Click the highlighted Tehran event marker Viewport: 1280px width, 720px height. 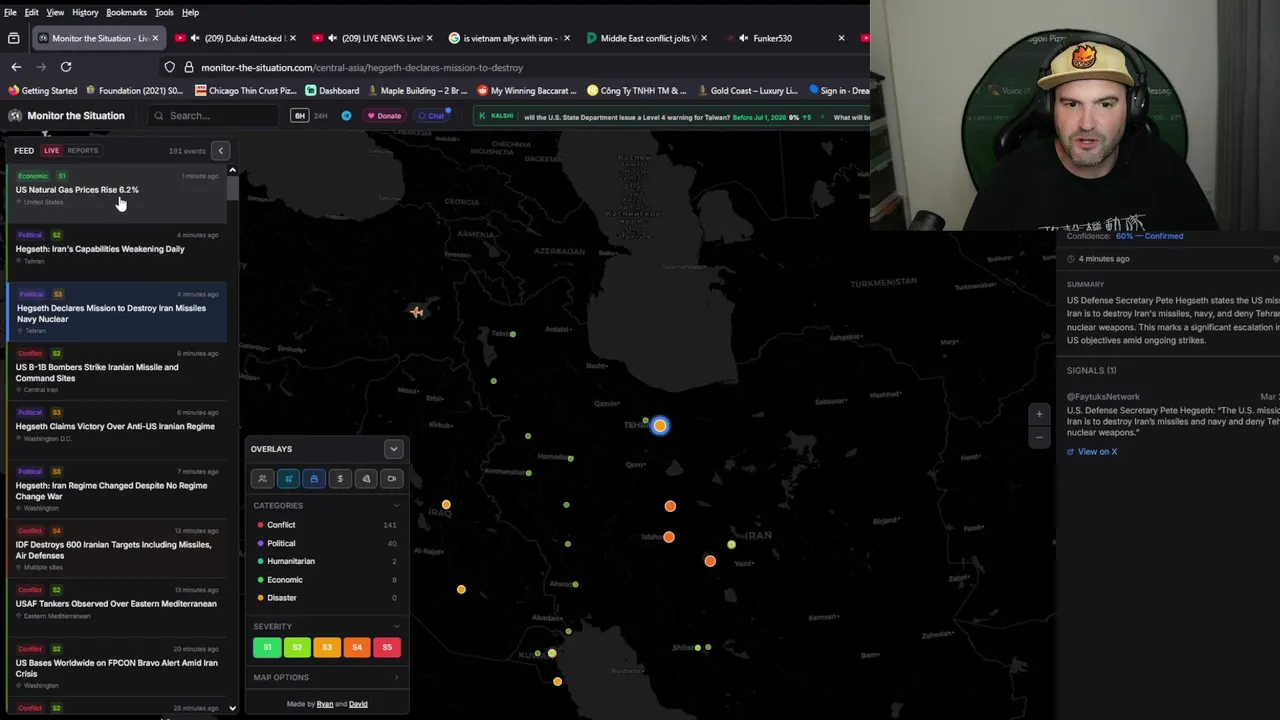coord(660,426)
